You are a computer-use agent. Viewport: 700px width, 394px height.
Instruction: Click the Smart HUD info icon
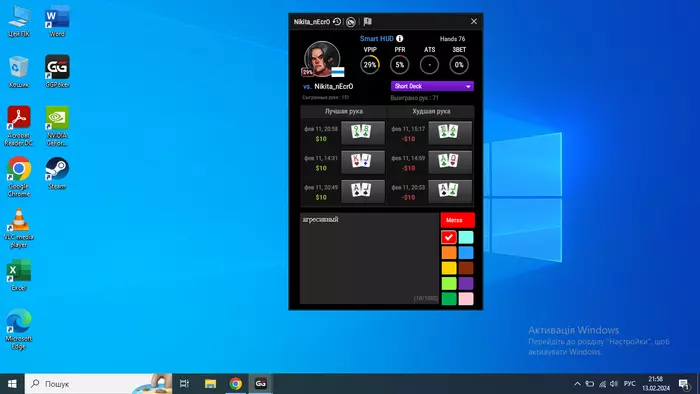(x=400, y=38)
